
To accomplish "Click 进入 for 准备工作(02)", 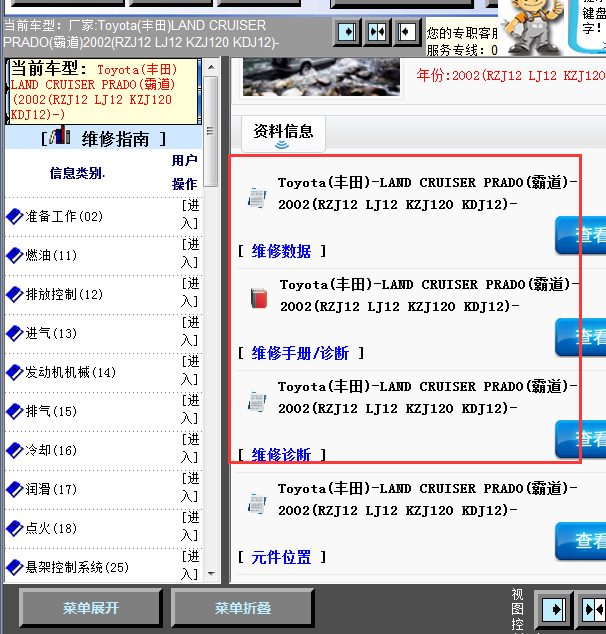I will [190, 214].
